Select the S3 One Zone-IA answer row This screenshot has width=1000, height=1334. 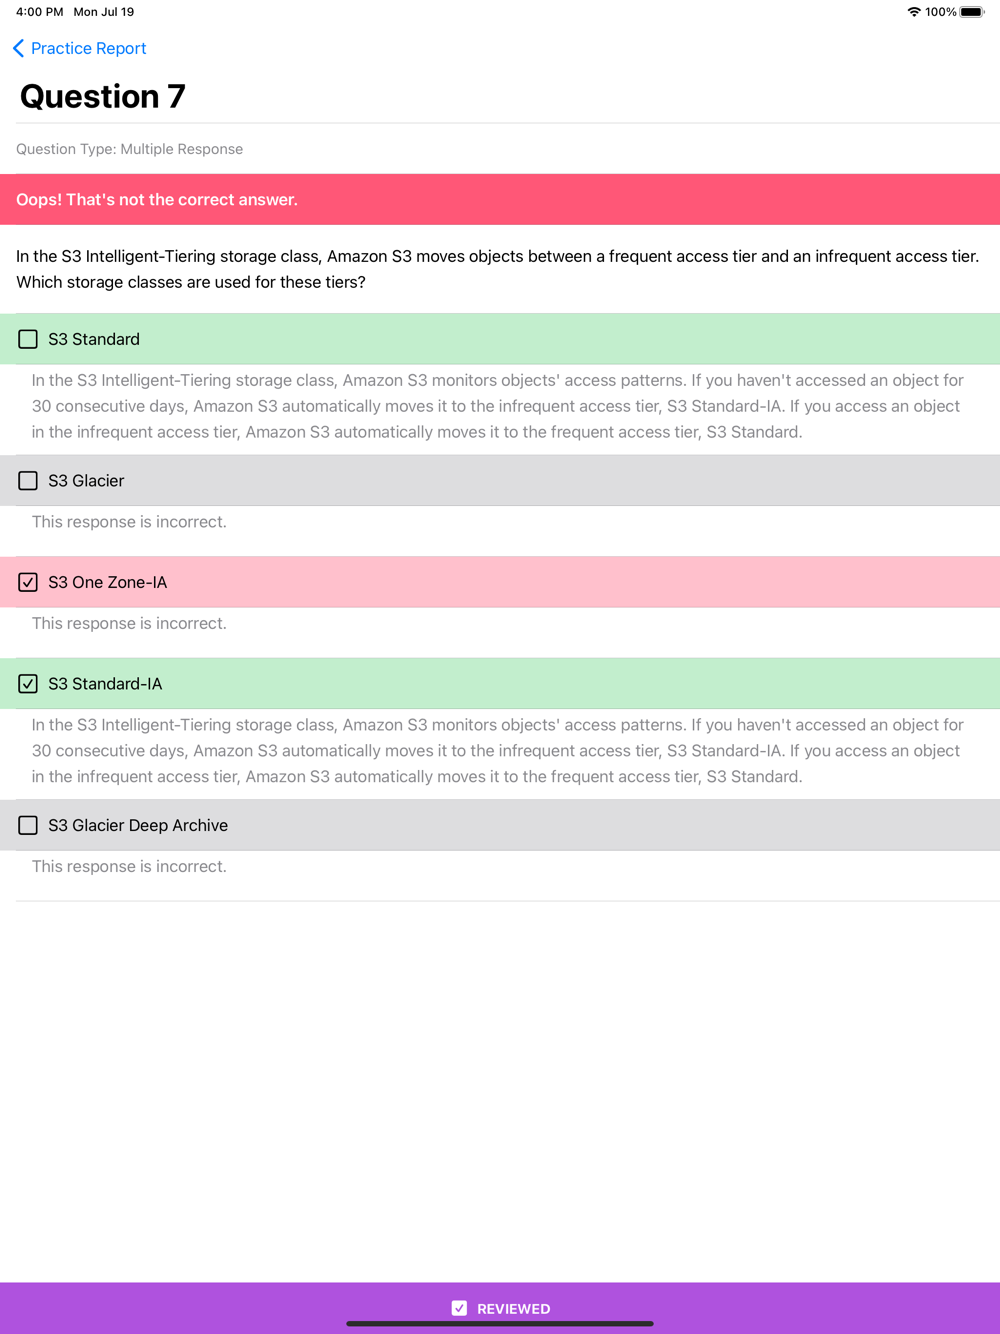point(500,582)
